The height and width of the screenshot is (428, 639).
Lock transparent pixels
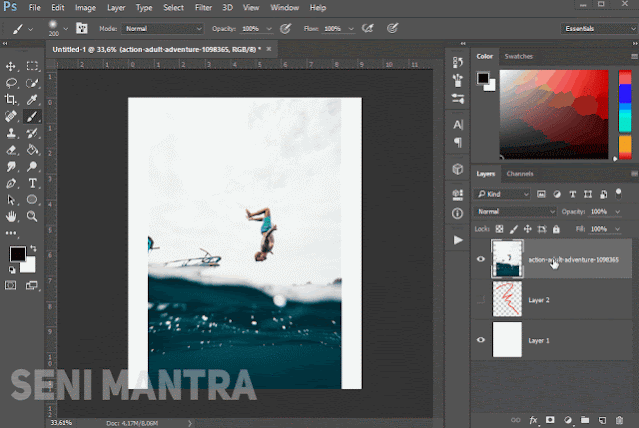click(x=499, y=229)
